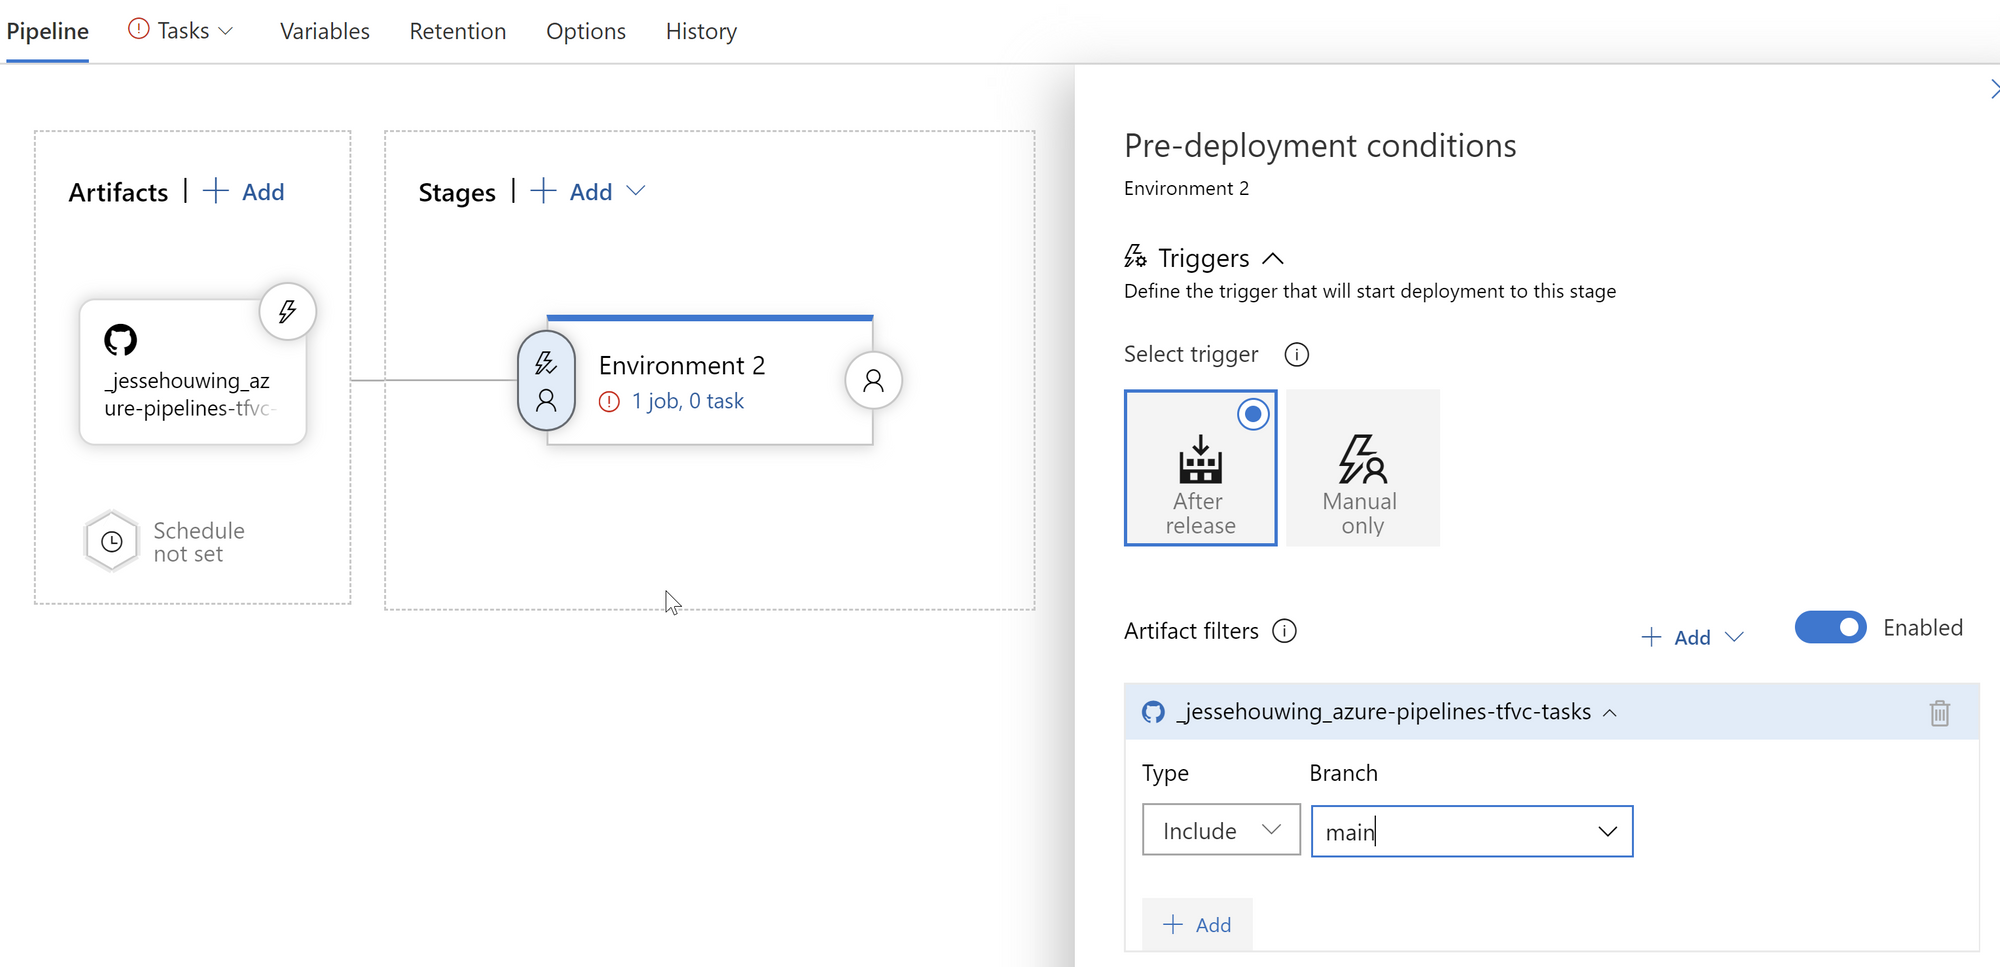
Task: Expand the Branch combo box arrow
Action: pyautogui.click(x=1607, y=832)
